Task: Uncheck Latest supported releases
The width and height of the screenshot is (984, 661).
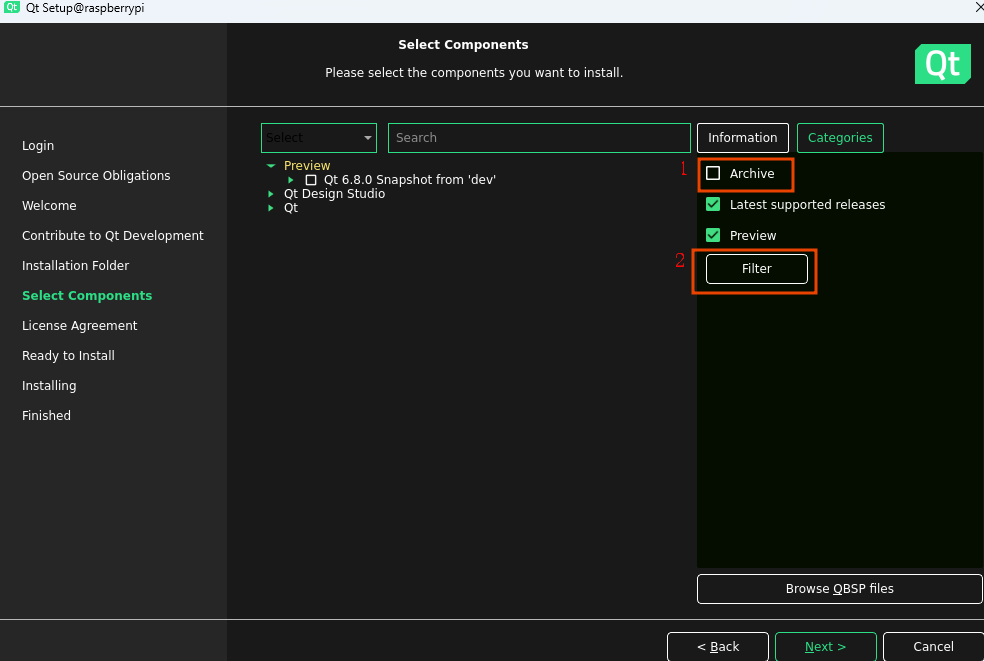Action: 713,204
